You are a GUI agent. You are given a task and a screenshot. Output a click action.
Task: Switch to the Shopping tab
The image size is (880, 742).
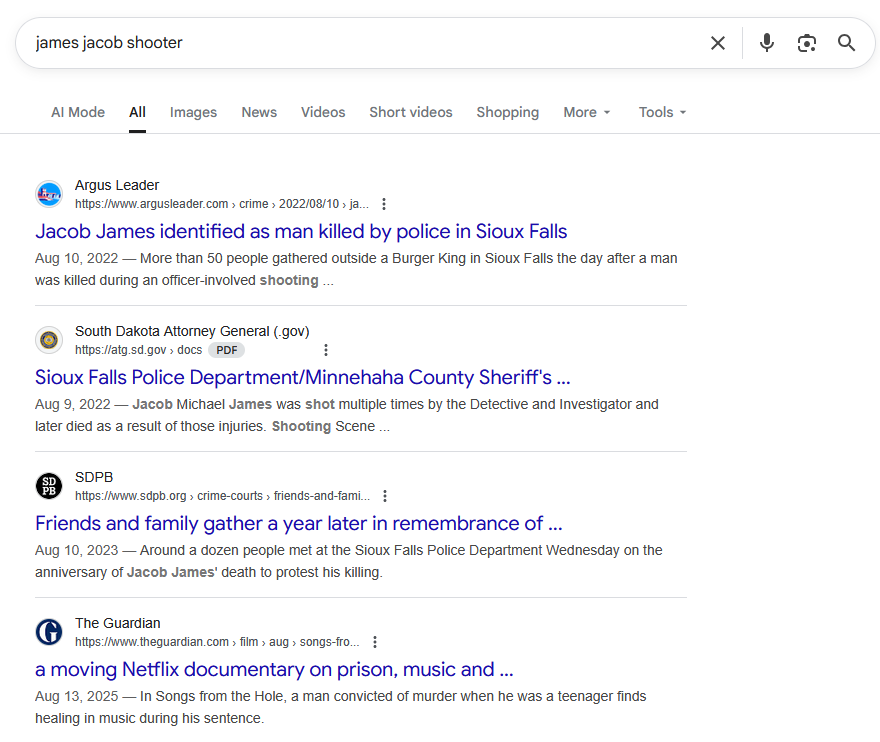click(x=508, y=112)
